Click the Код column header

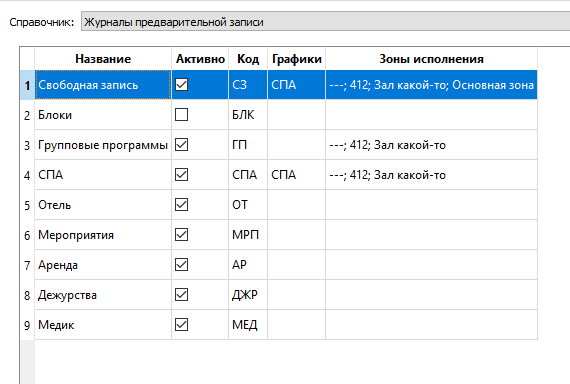tap(248, 59)
